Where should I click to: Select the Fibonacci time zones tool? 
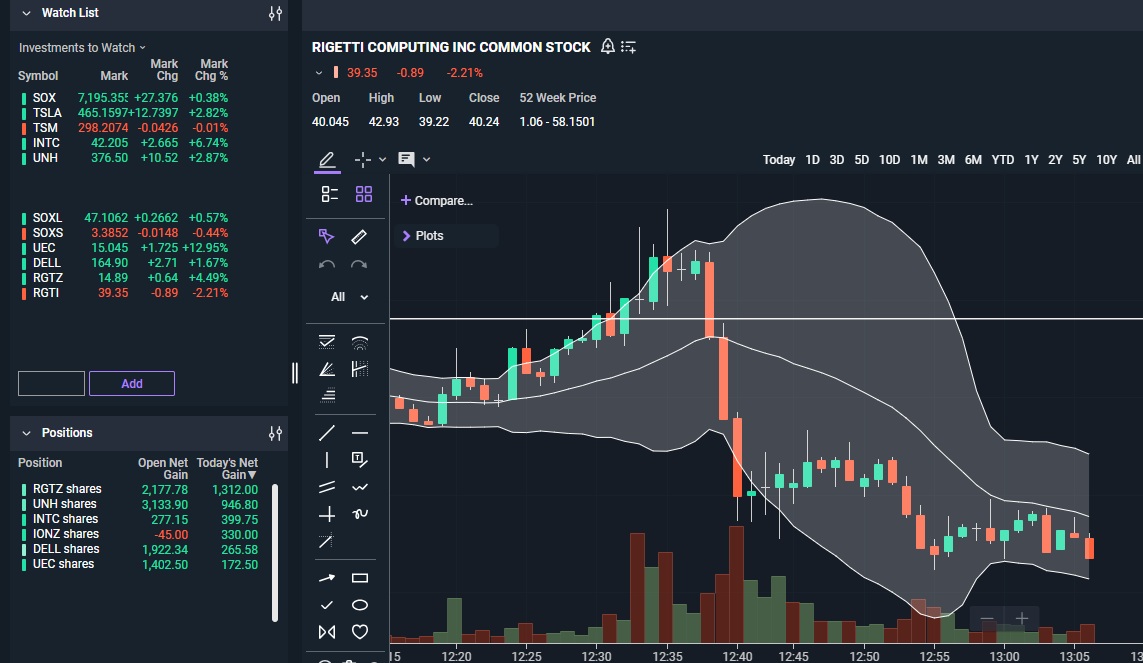coord(359,369)
